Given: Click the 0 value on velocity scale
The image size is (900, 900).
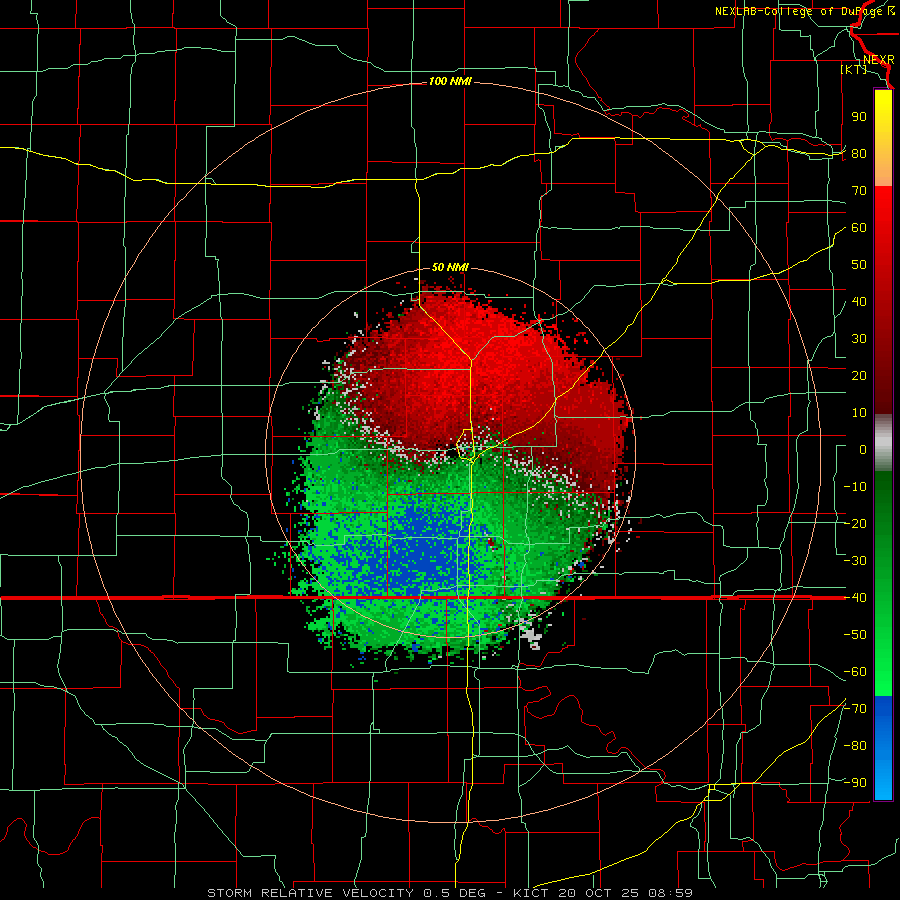Looking at the screenshot, I should [863, 450].
